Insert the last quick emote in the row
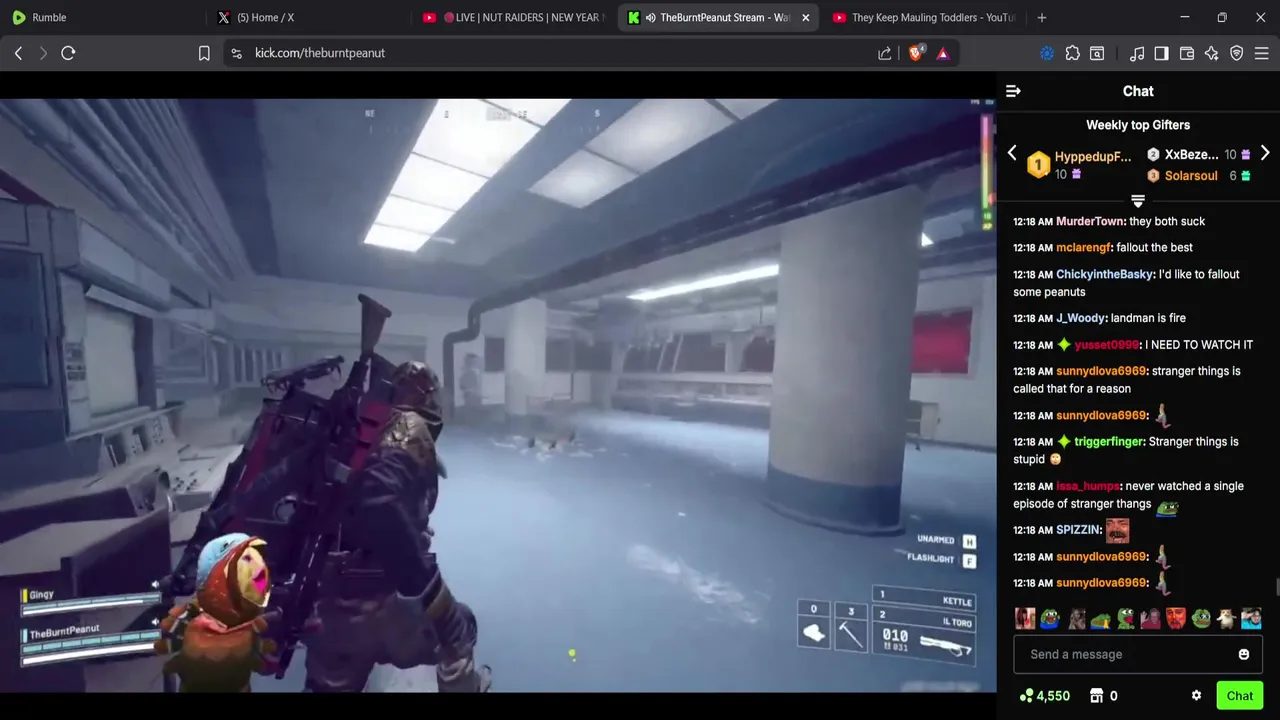The width and height of the screenshot is (1280, 720). [1251, 619]
